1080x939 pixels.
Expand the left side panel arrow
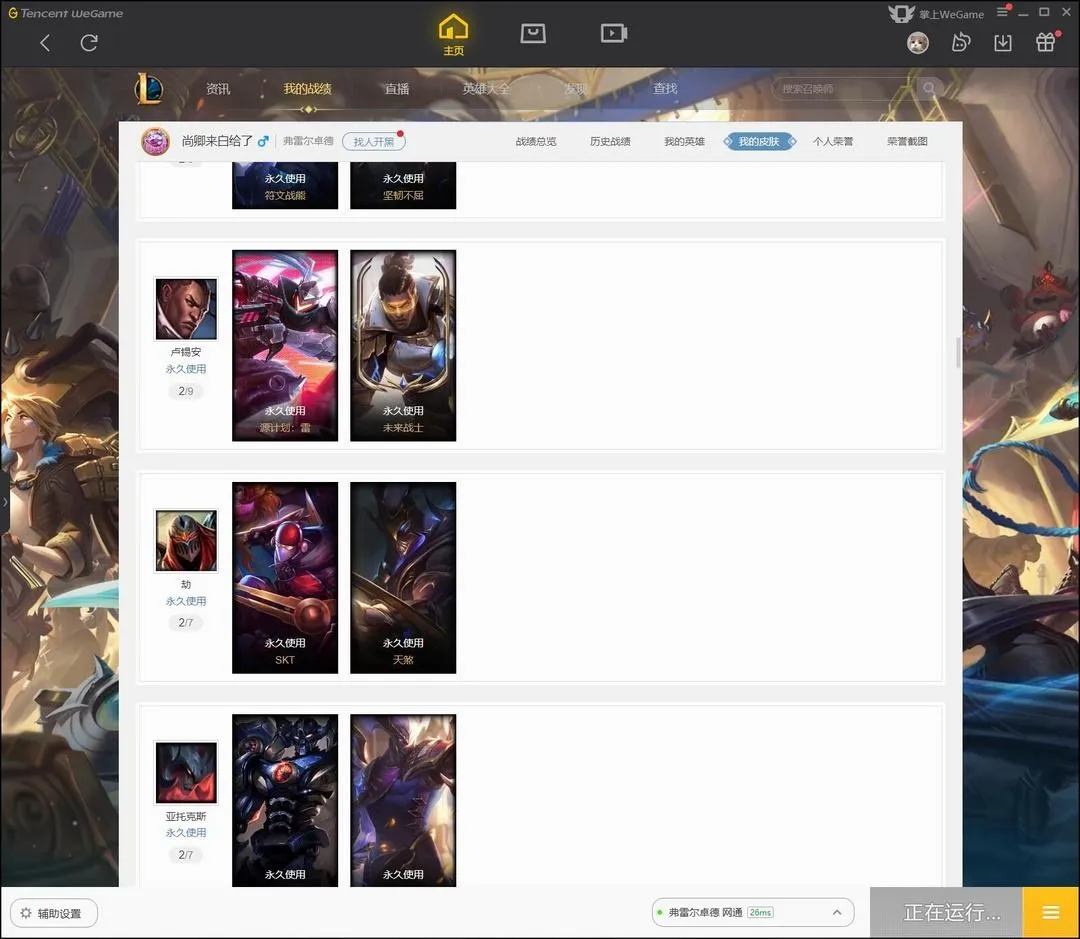[5, 501]
